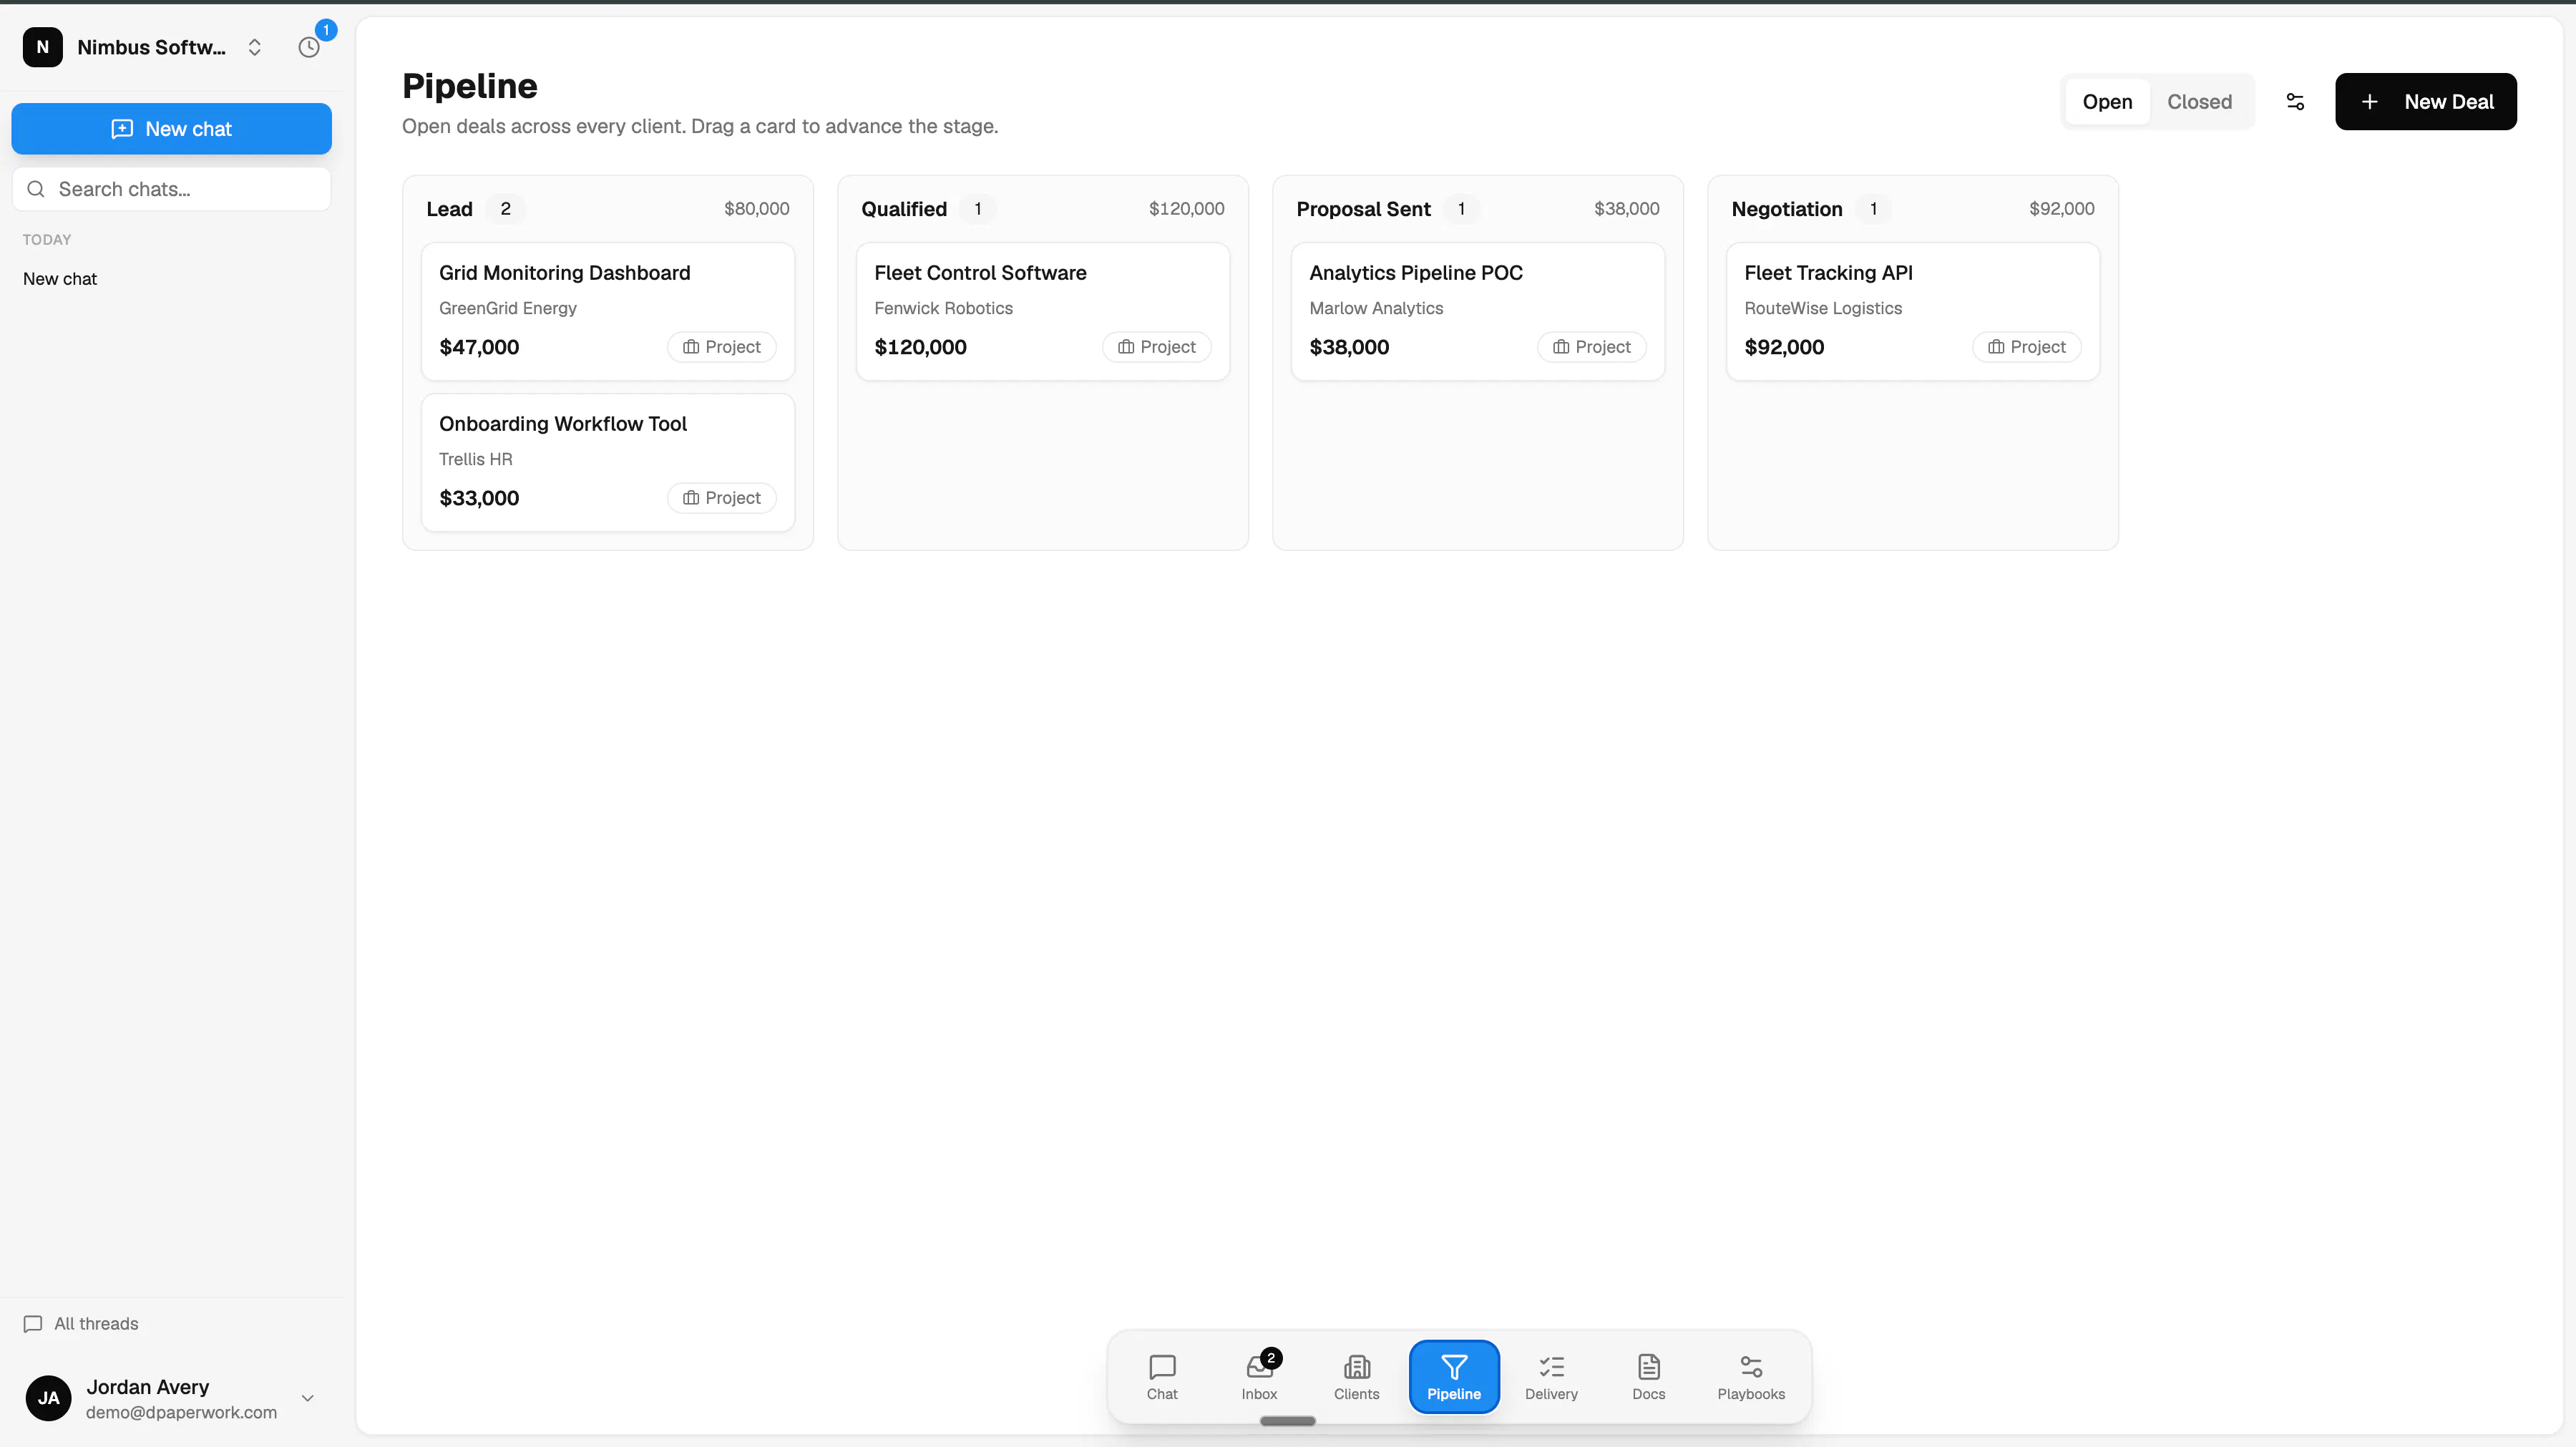Expand the Jordan Avery account menu
Viewport: 2576px width, 1447px height.
click(308, 1398)
